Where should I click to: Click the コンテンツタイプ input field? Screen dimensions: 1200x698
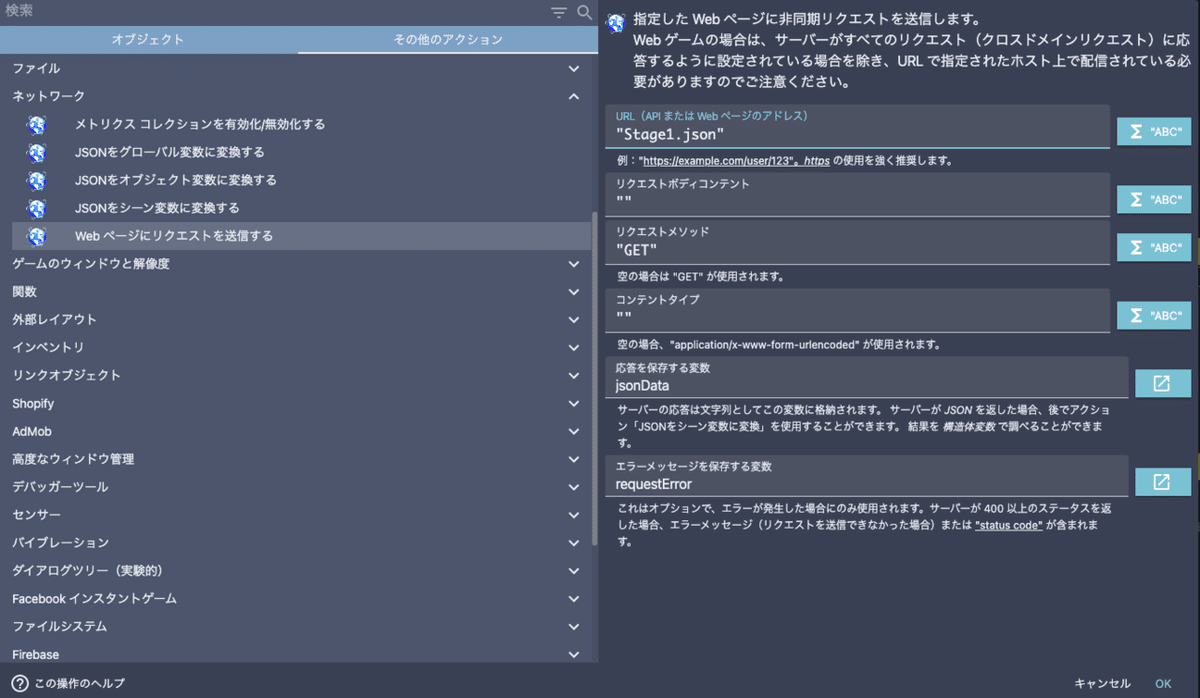tap(858, 310)
